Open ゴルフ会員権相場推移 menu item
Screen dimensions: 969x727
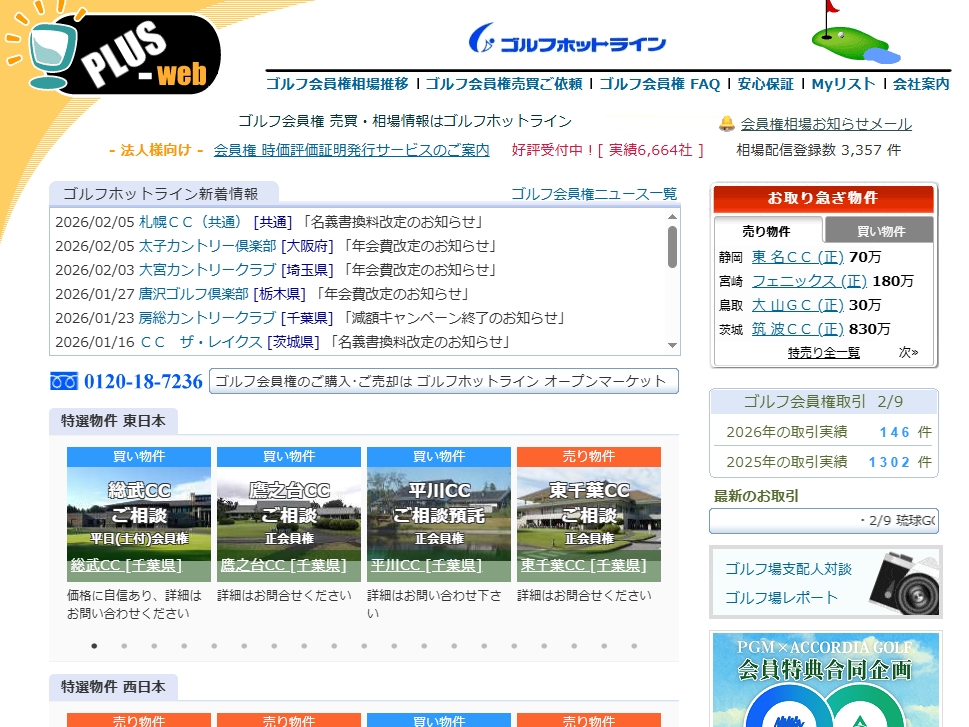click(337, 84)
